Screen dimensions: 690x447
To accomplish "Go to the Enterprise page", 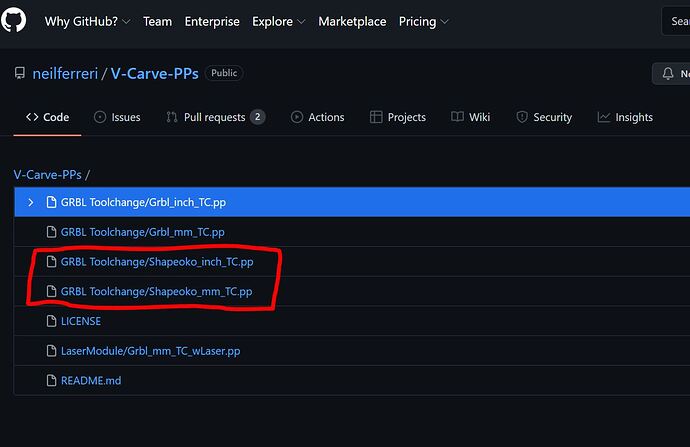I will click(212, 22).
